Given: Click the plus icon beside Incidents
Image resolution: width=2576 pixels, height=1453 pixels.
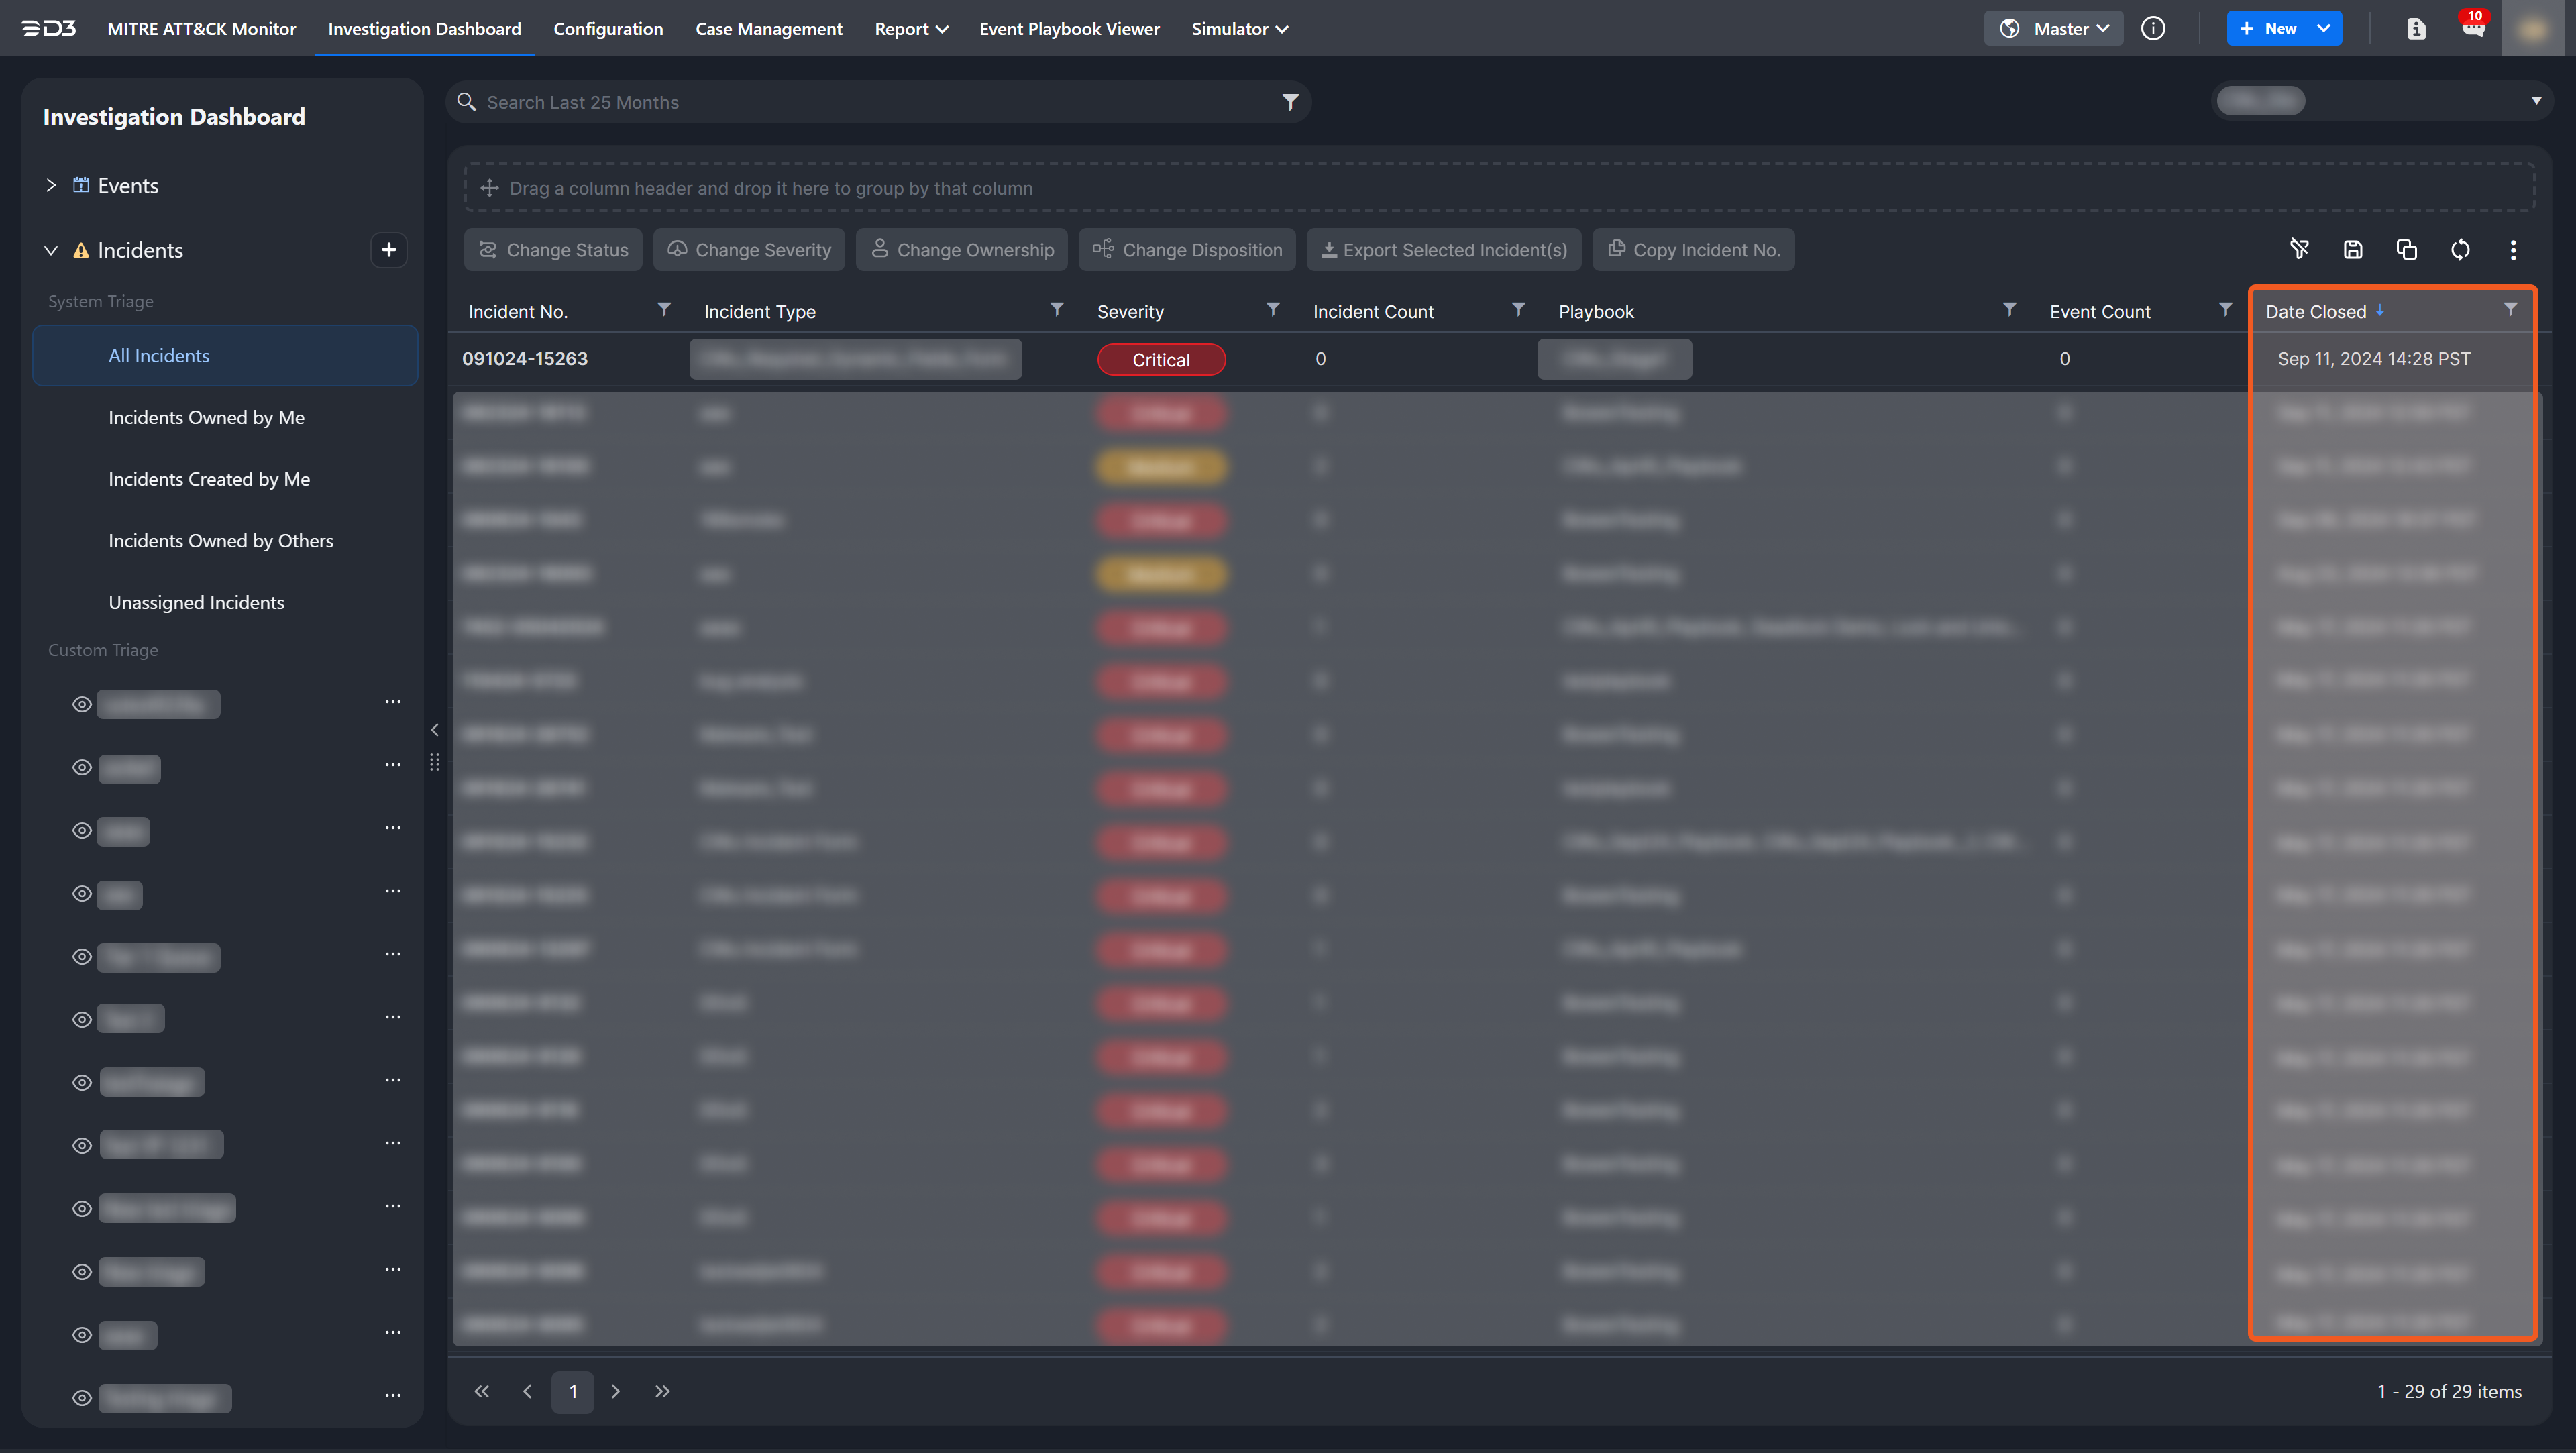Looking at the screenshot, I should tap(389, 249).
